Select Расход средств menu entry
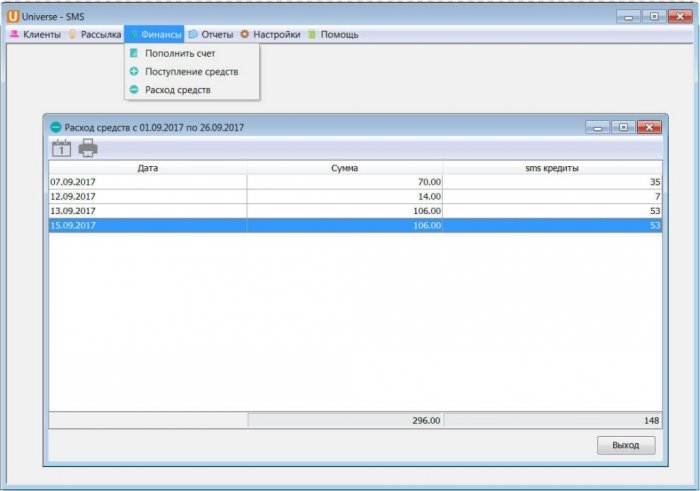 point(177,89)
